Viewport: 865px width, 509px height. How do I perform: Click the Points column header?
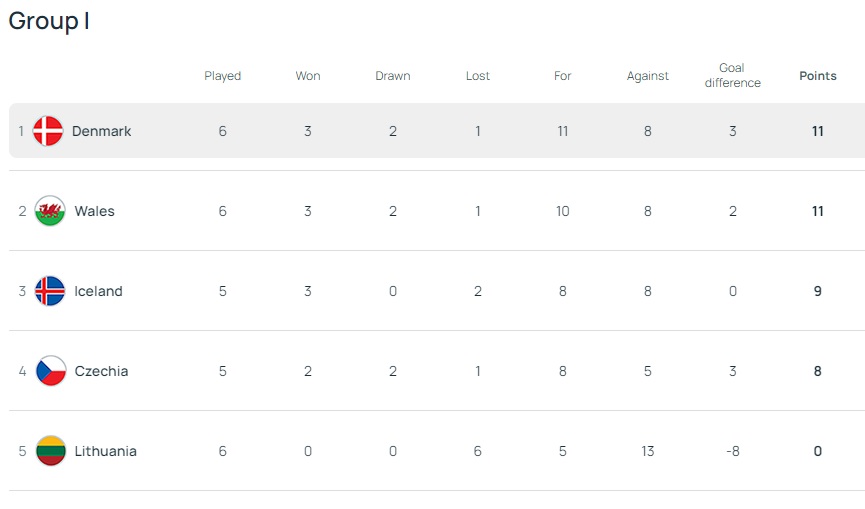(818, 76)
